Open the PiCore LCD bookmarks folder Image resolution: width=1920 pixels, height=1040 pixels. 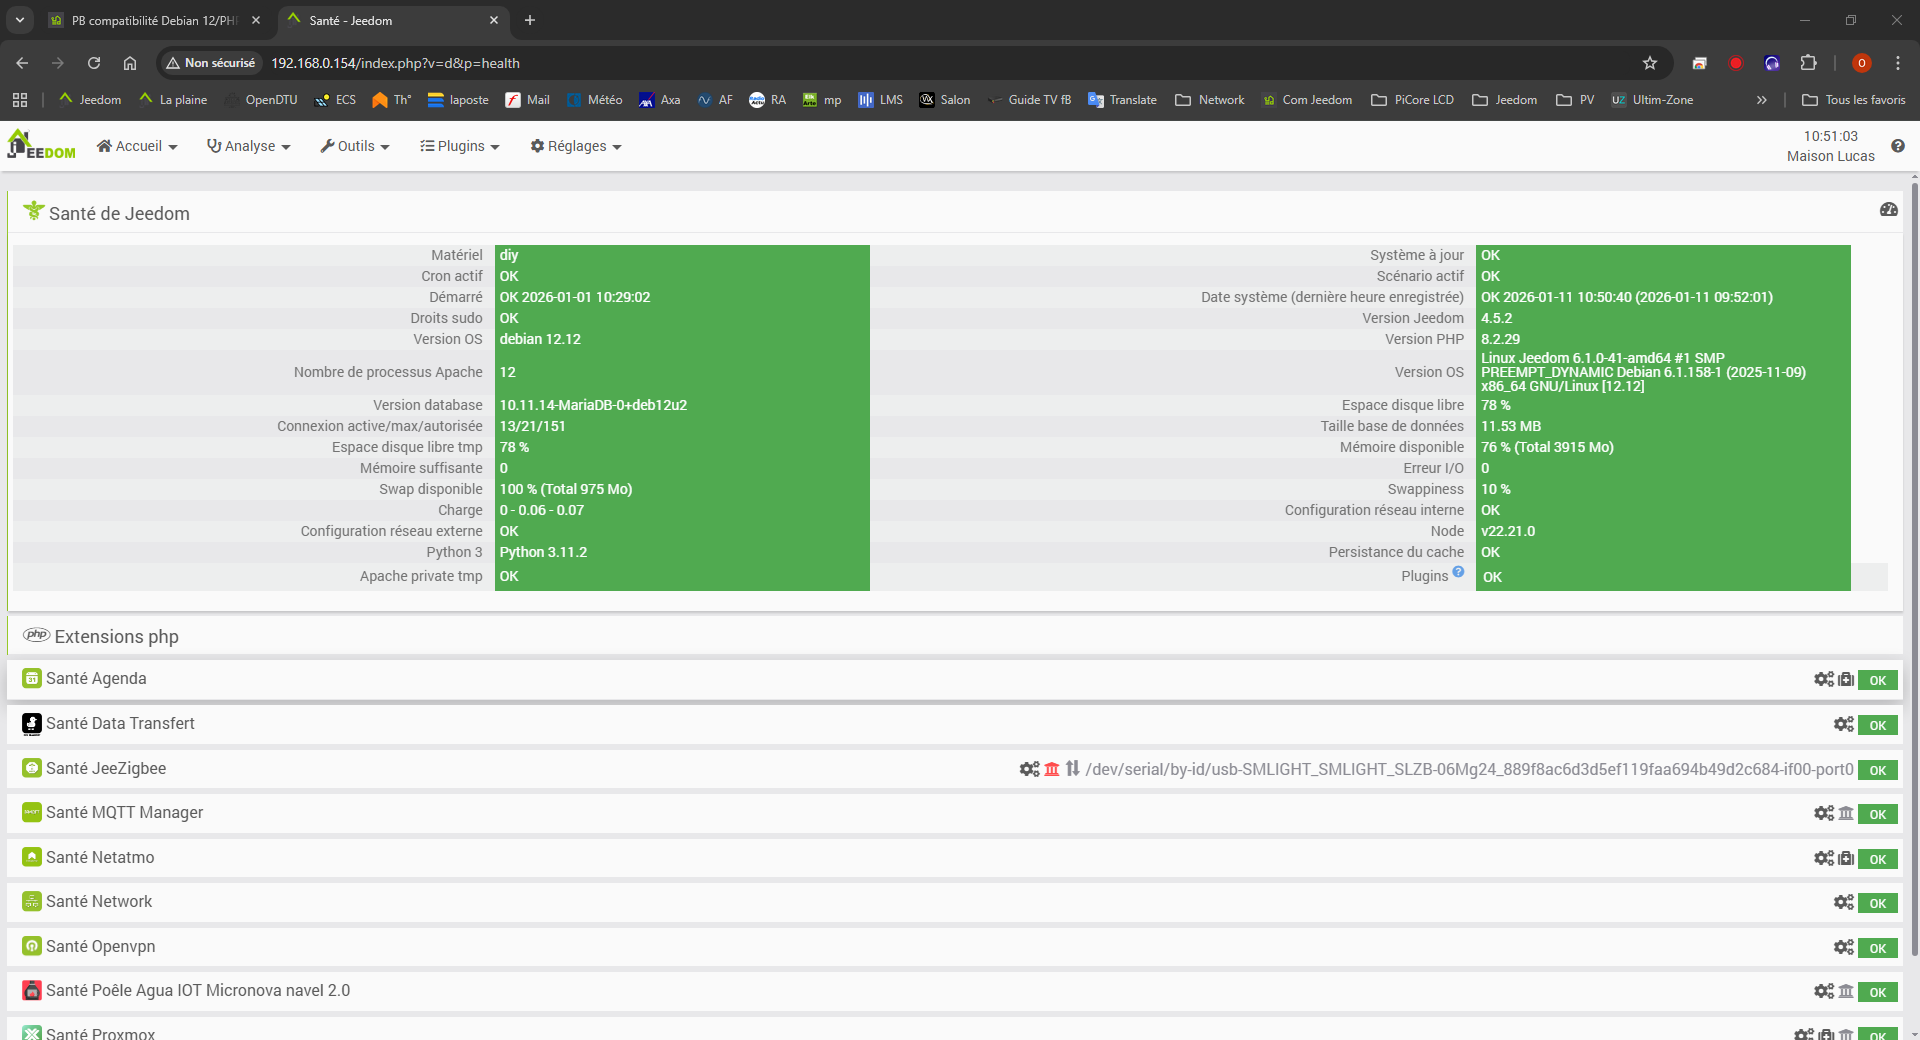pyautogui.click(x=1412, y=100)
